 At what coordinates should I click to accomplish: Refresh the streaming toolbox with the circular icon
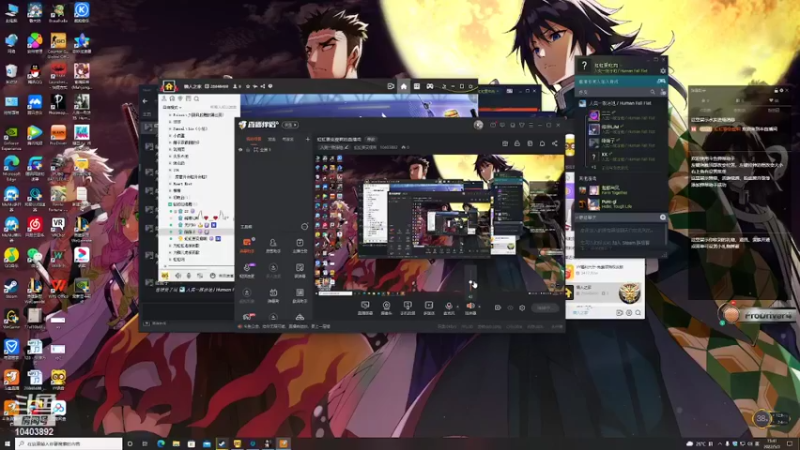tap(305, 226)
